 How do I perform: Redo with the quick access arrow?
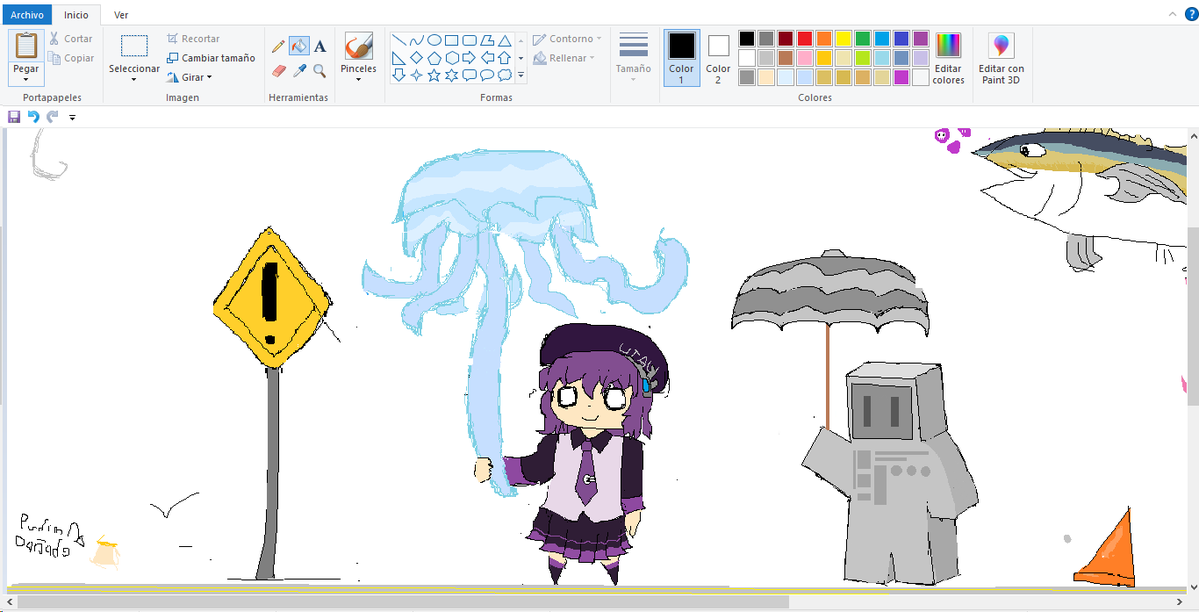click(52, 116)
